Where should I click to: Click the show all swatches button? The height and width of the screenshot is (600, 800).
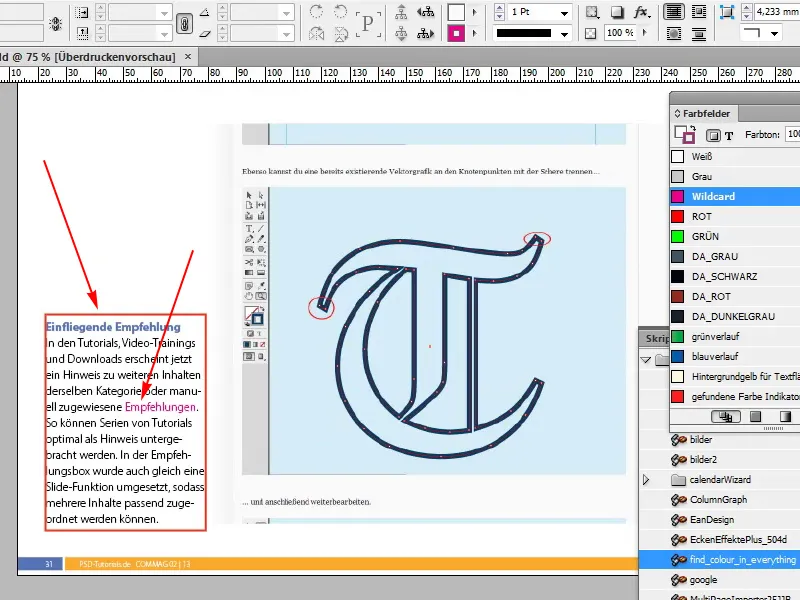pos(728,416)
